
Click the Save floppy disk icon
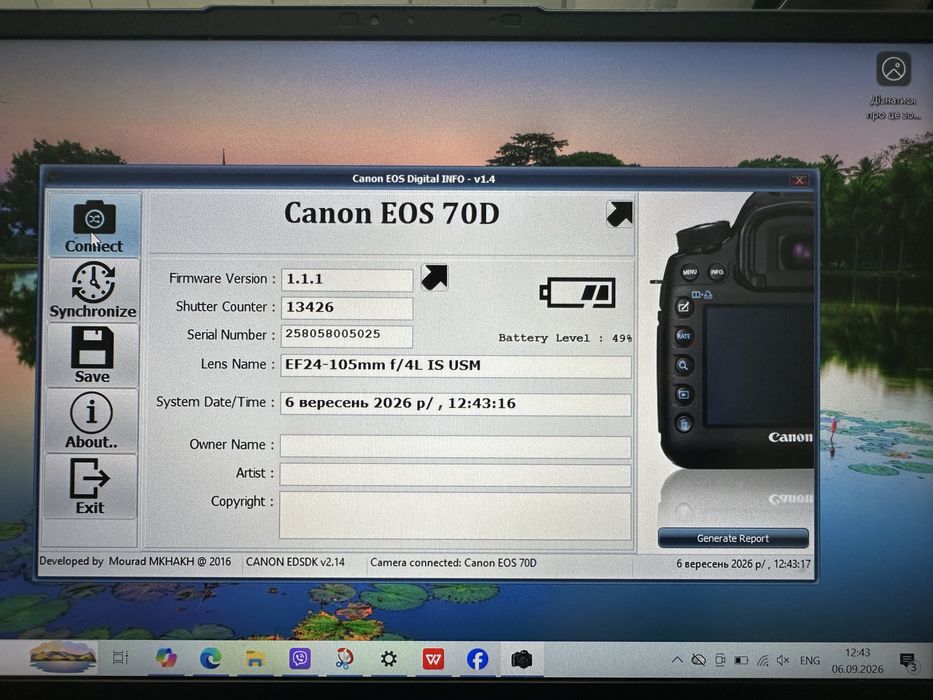pyautogui.click(x=92, y=347)
